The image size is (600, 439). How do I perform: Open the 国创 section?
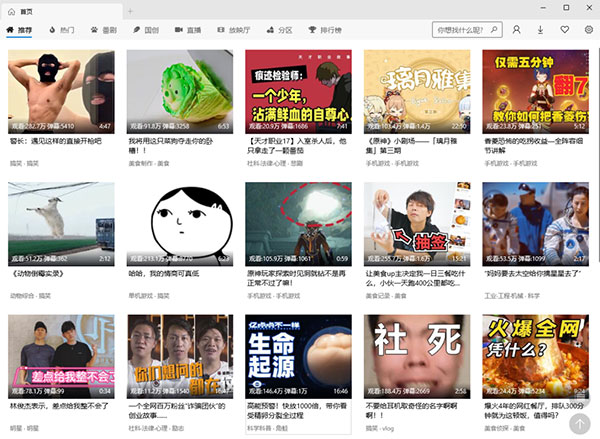click(x=146, y=31)
